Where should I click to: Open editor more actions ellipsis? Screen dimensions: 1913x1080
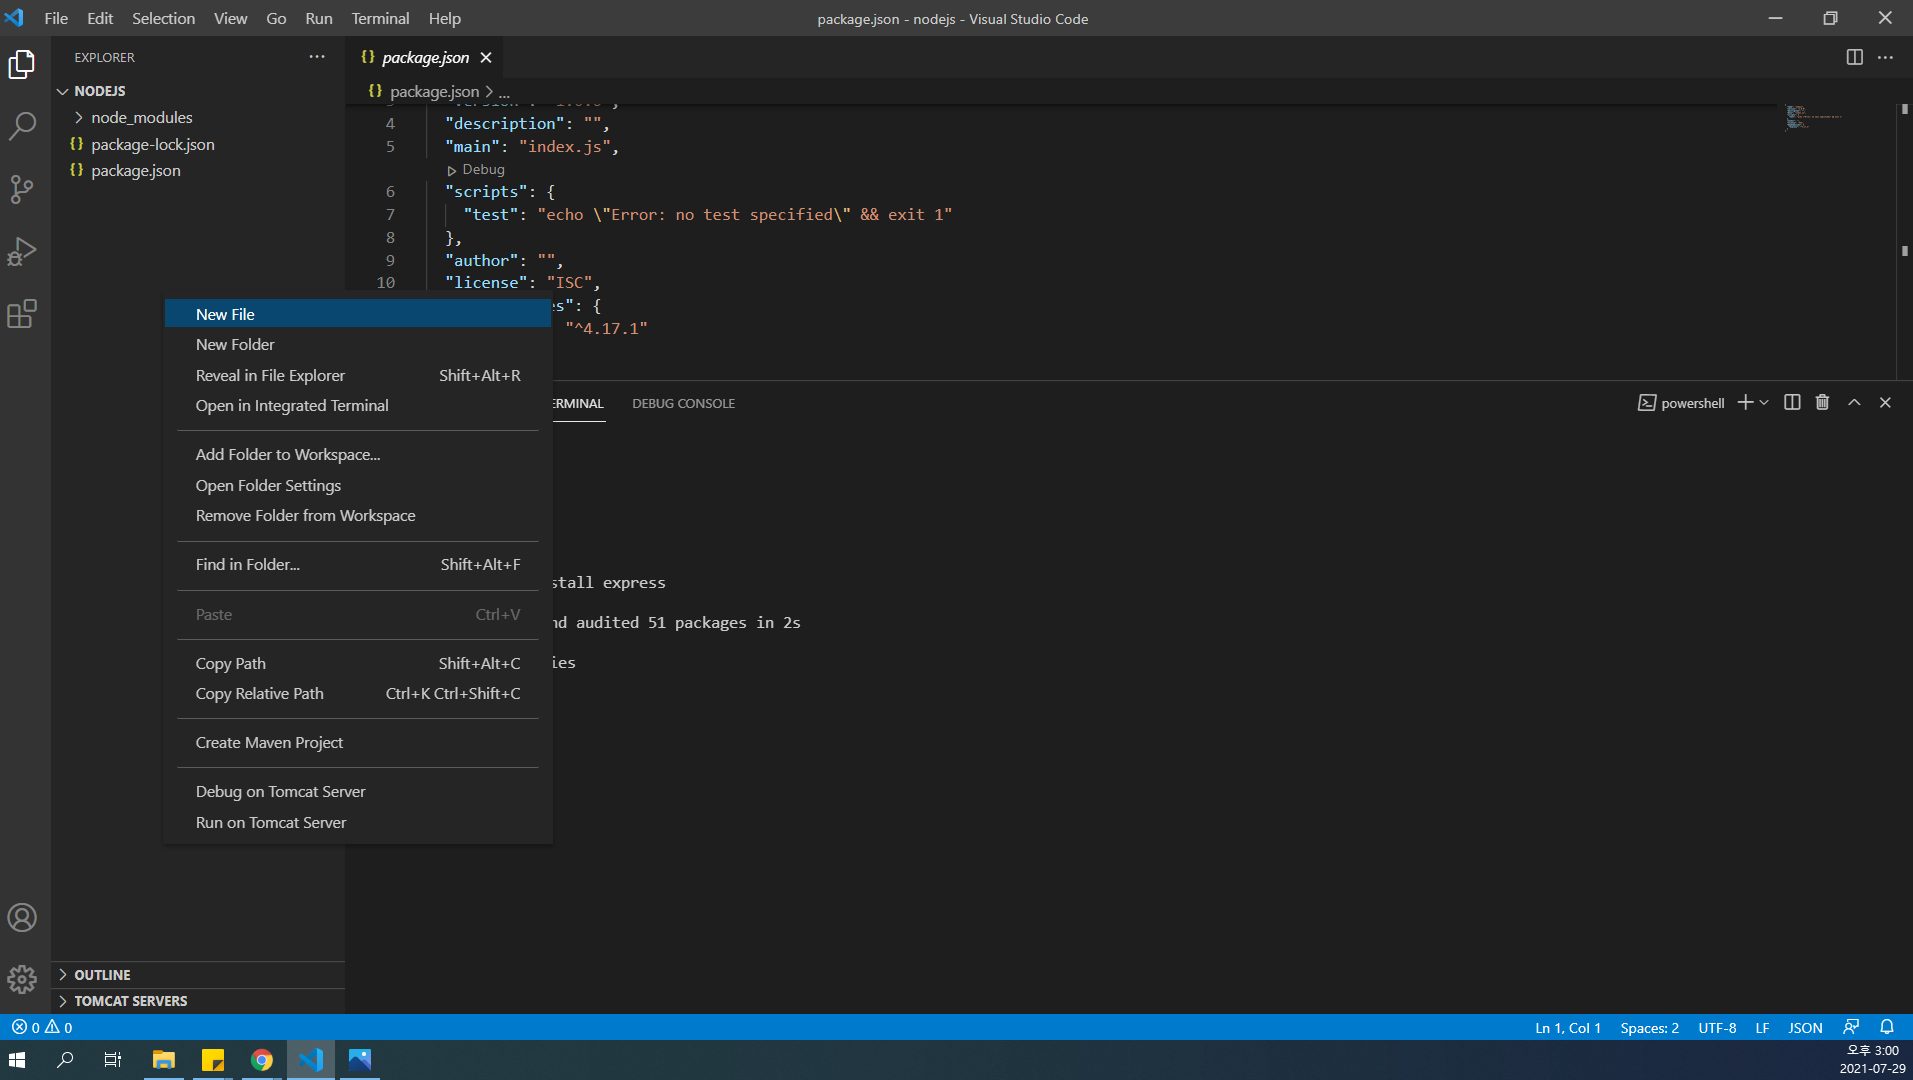tap(1885, 58)
